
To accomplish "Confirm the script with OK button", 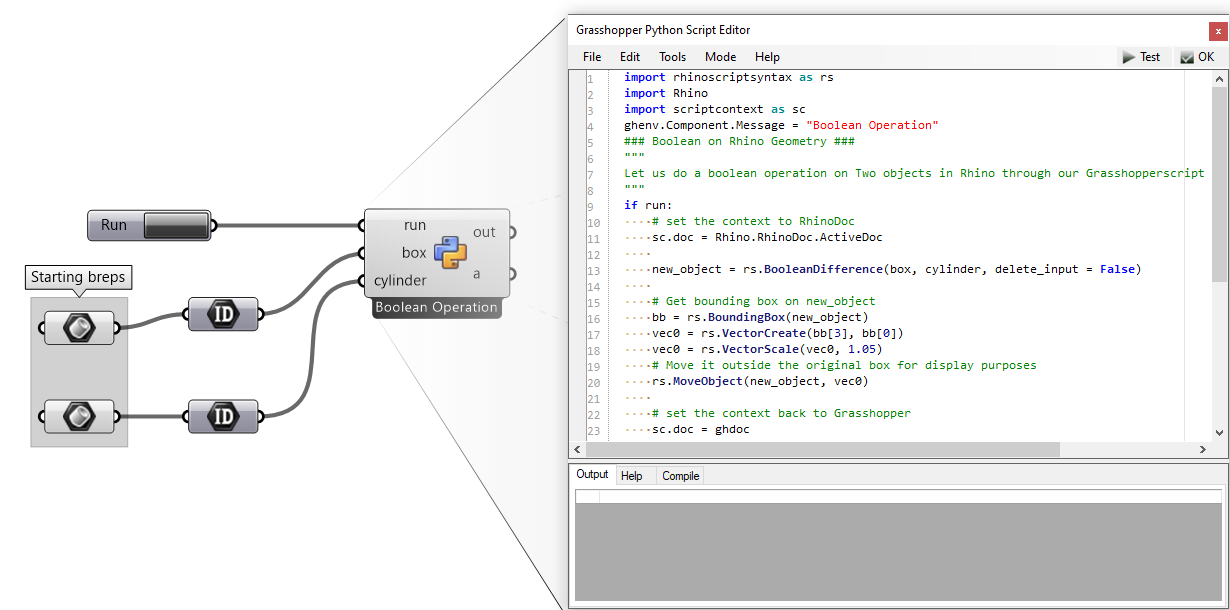I will [1197, 57].
